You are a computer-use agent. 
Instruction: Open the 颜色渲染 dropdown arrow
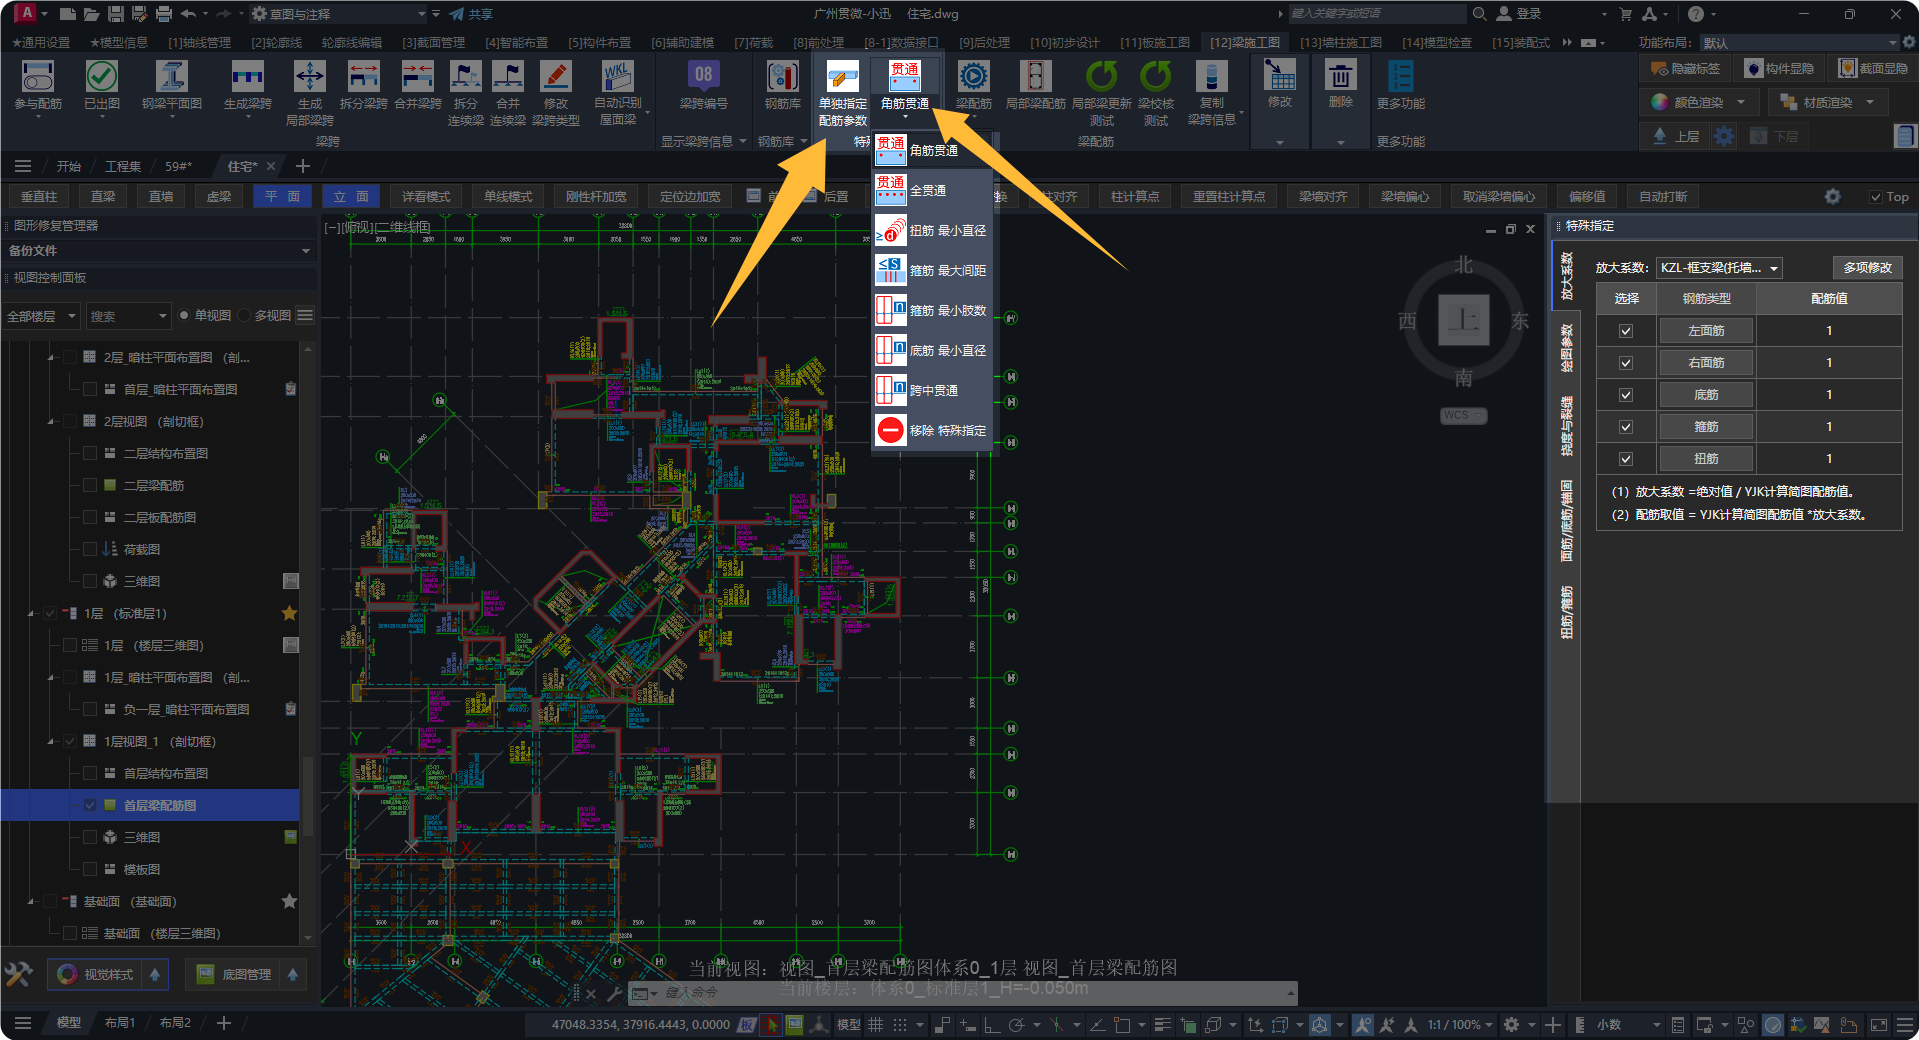[1741, 102]
